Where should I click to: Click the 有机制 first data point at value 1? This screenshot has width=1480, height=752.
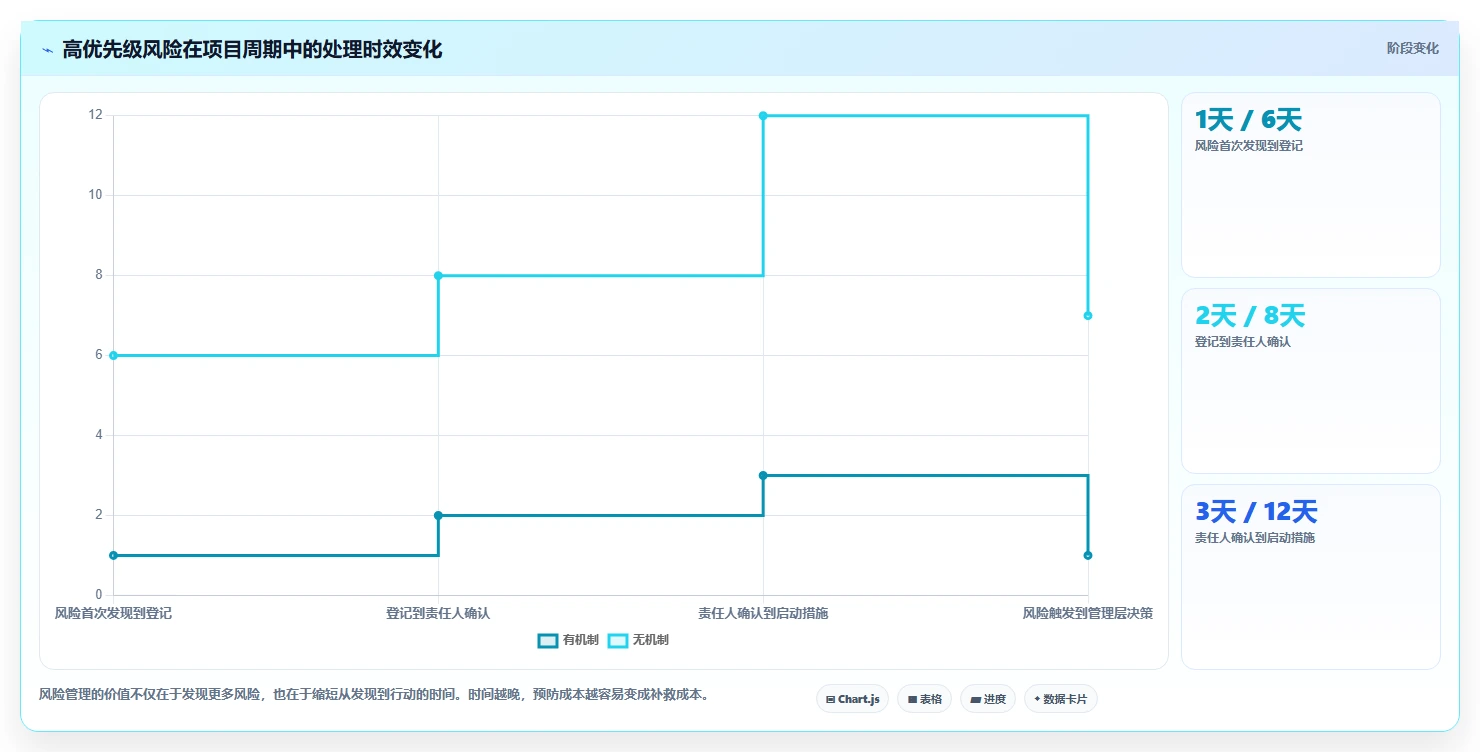113,555
